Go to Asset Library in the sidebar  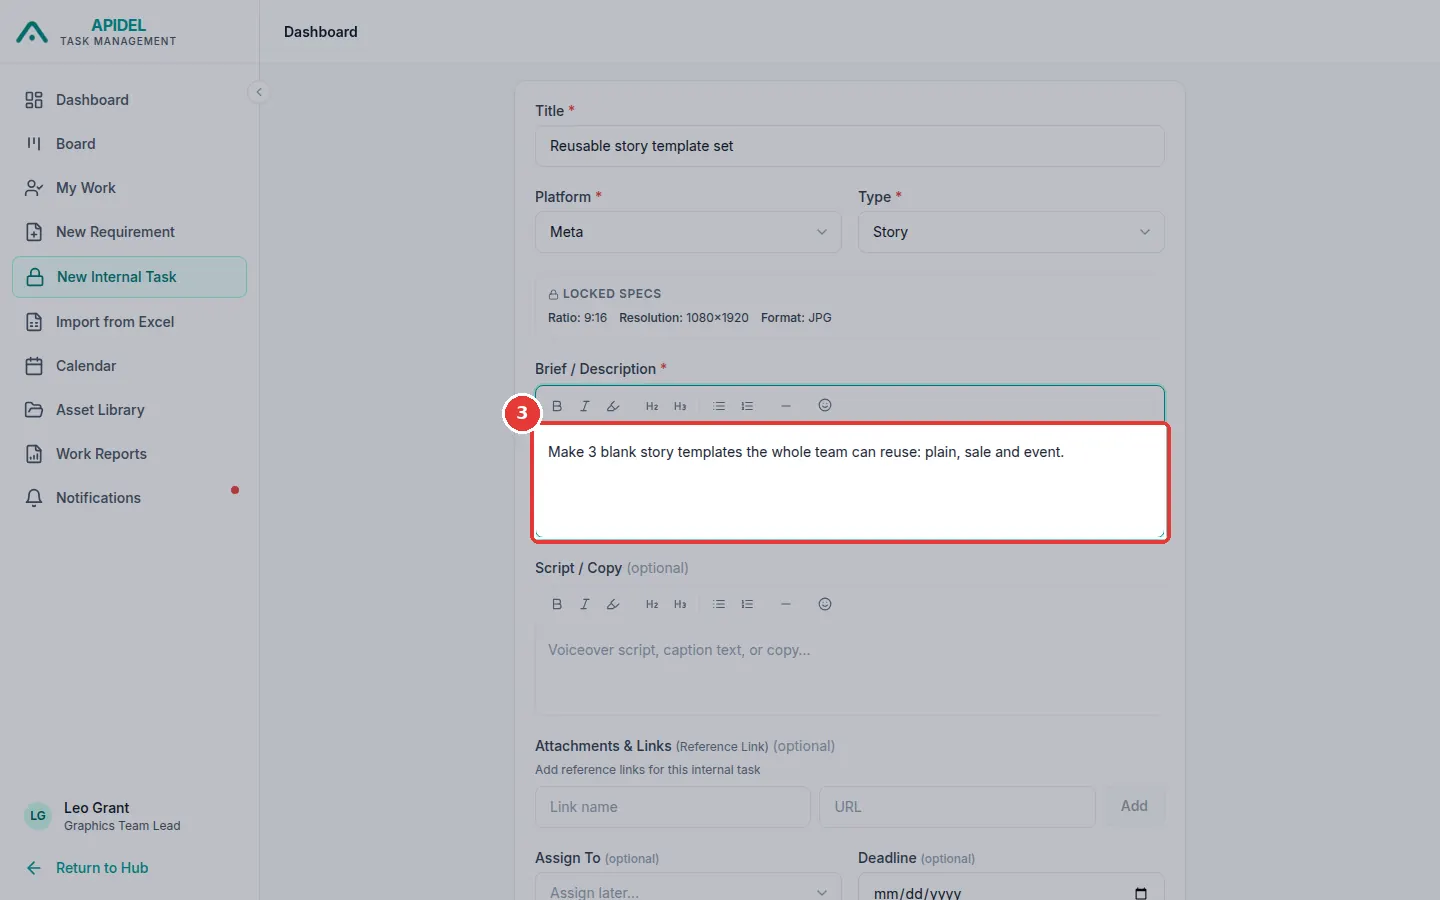pos(130,410)
